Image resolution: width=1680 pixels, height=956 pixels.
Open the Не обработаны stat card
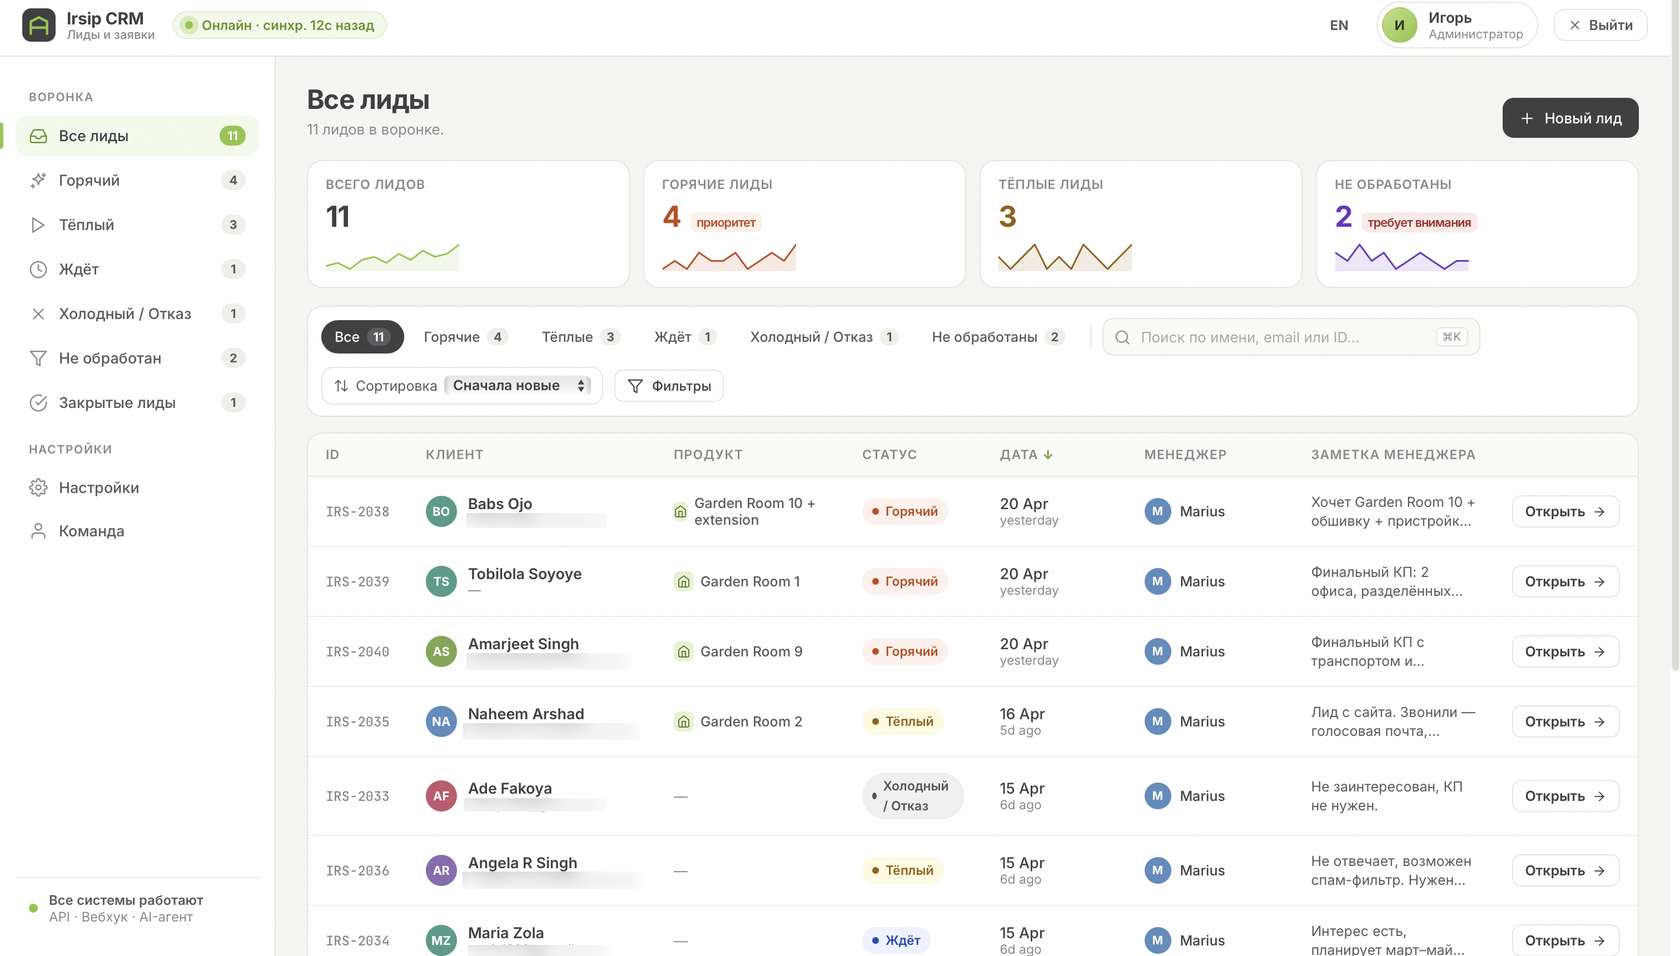tap(1476, 224)
